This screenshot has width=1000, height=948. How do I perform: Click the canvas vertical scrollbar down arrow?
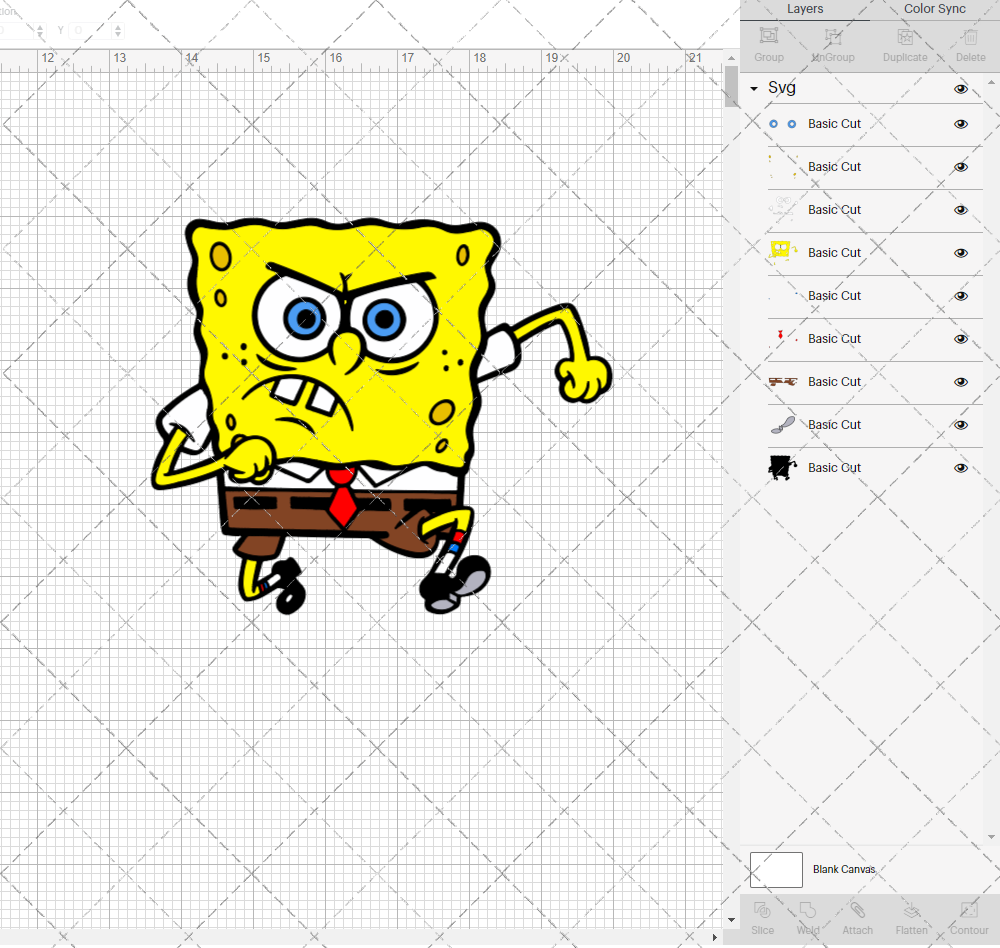point(731,920)
